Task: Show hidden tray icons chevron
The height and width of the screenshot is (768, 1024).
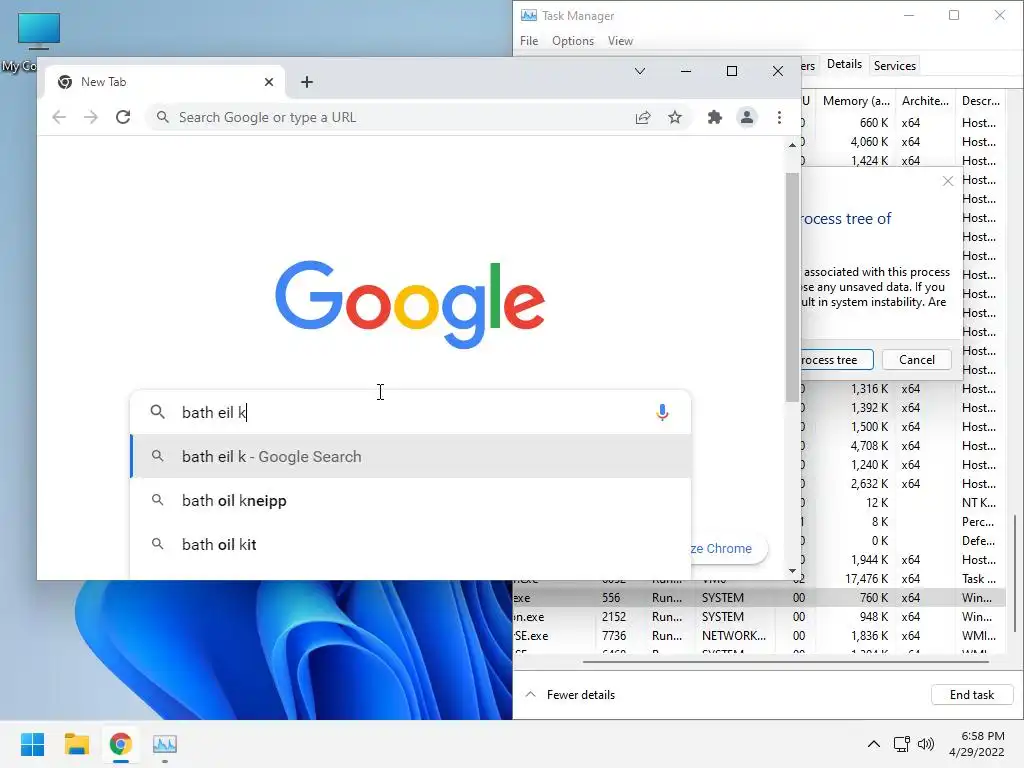Action: click(873, 744)
